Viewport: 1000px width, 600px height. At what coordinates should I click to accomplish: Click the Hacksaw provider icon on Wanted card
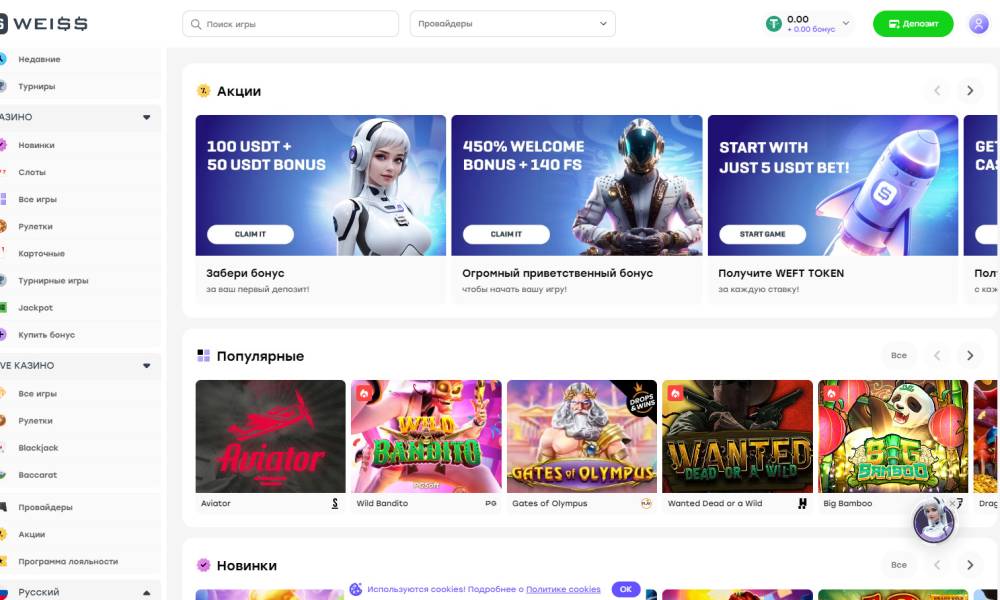coord(802,503)
